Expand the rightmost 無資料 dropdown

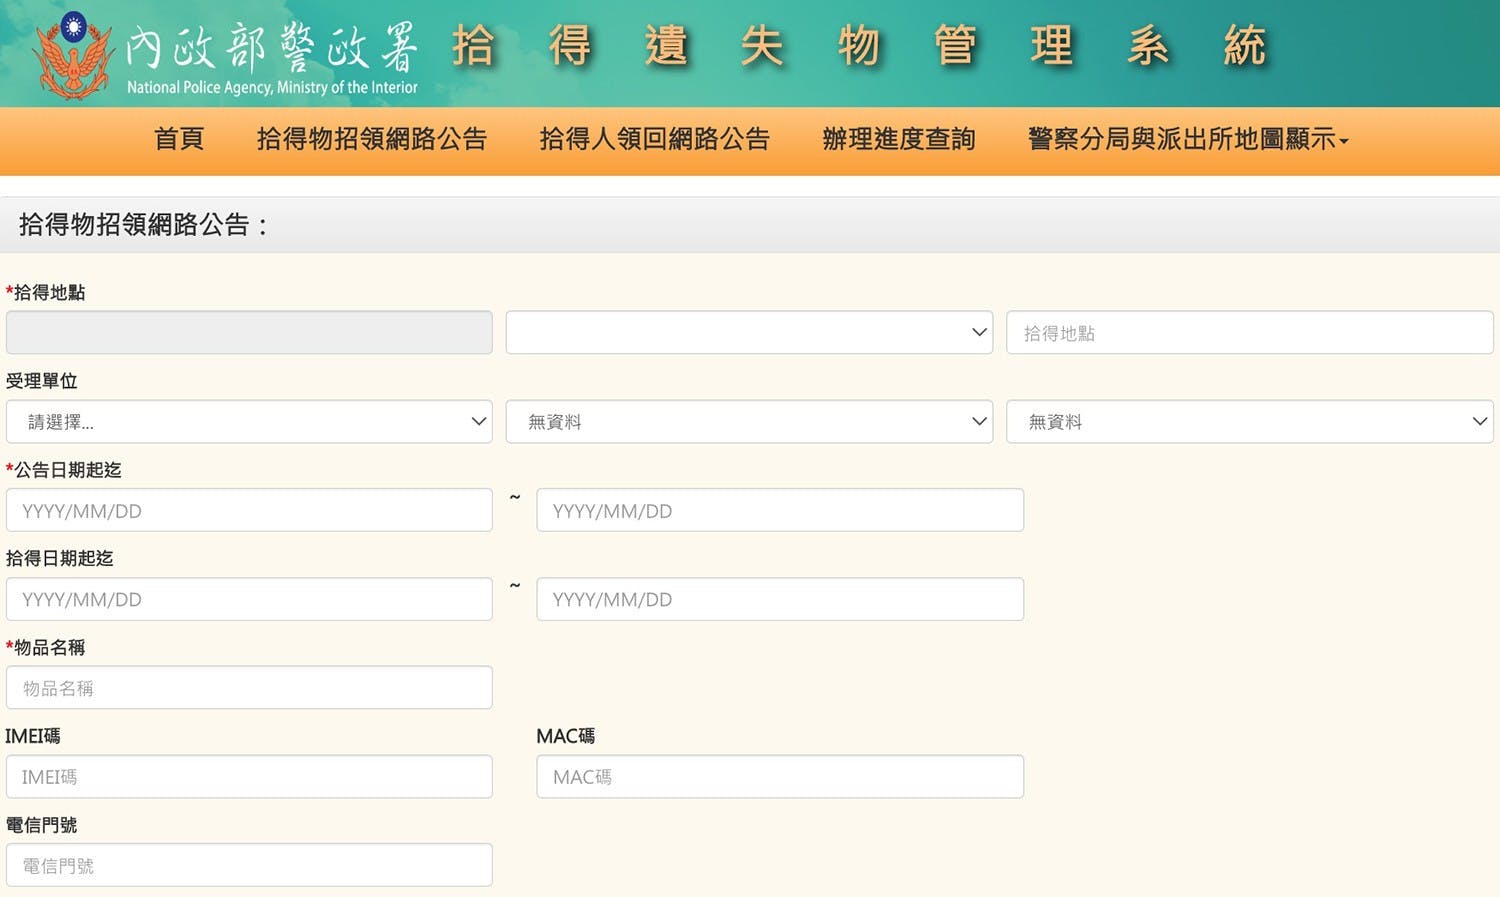(x=1249, y=422)
